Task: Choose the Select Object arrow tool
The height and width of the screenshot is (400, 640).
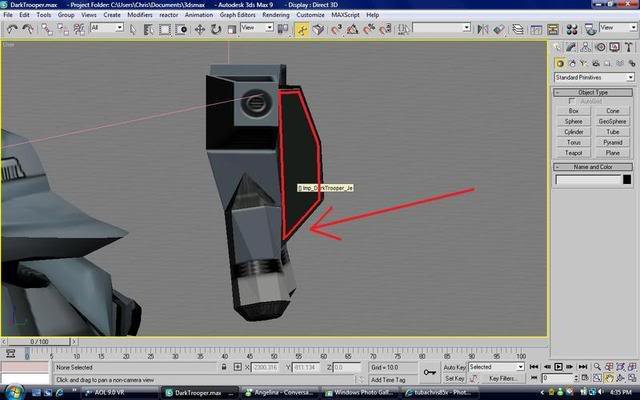Action: (x=133, y=29)
